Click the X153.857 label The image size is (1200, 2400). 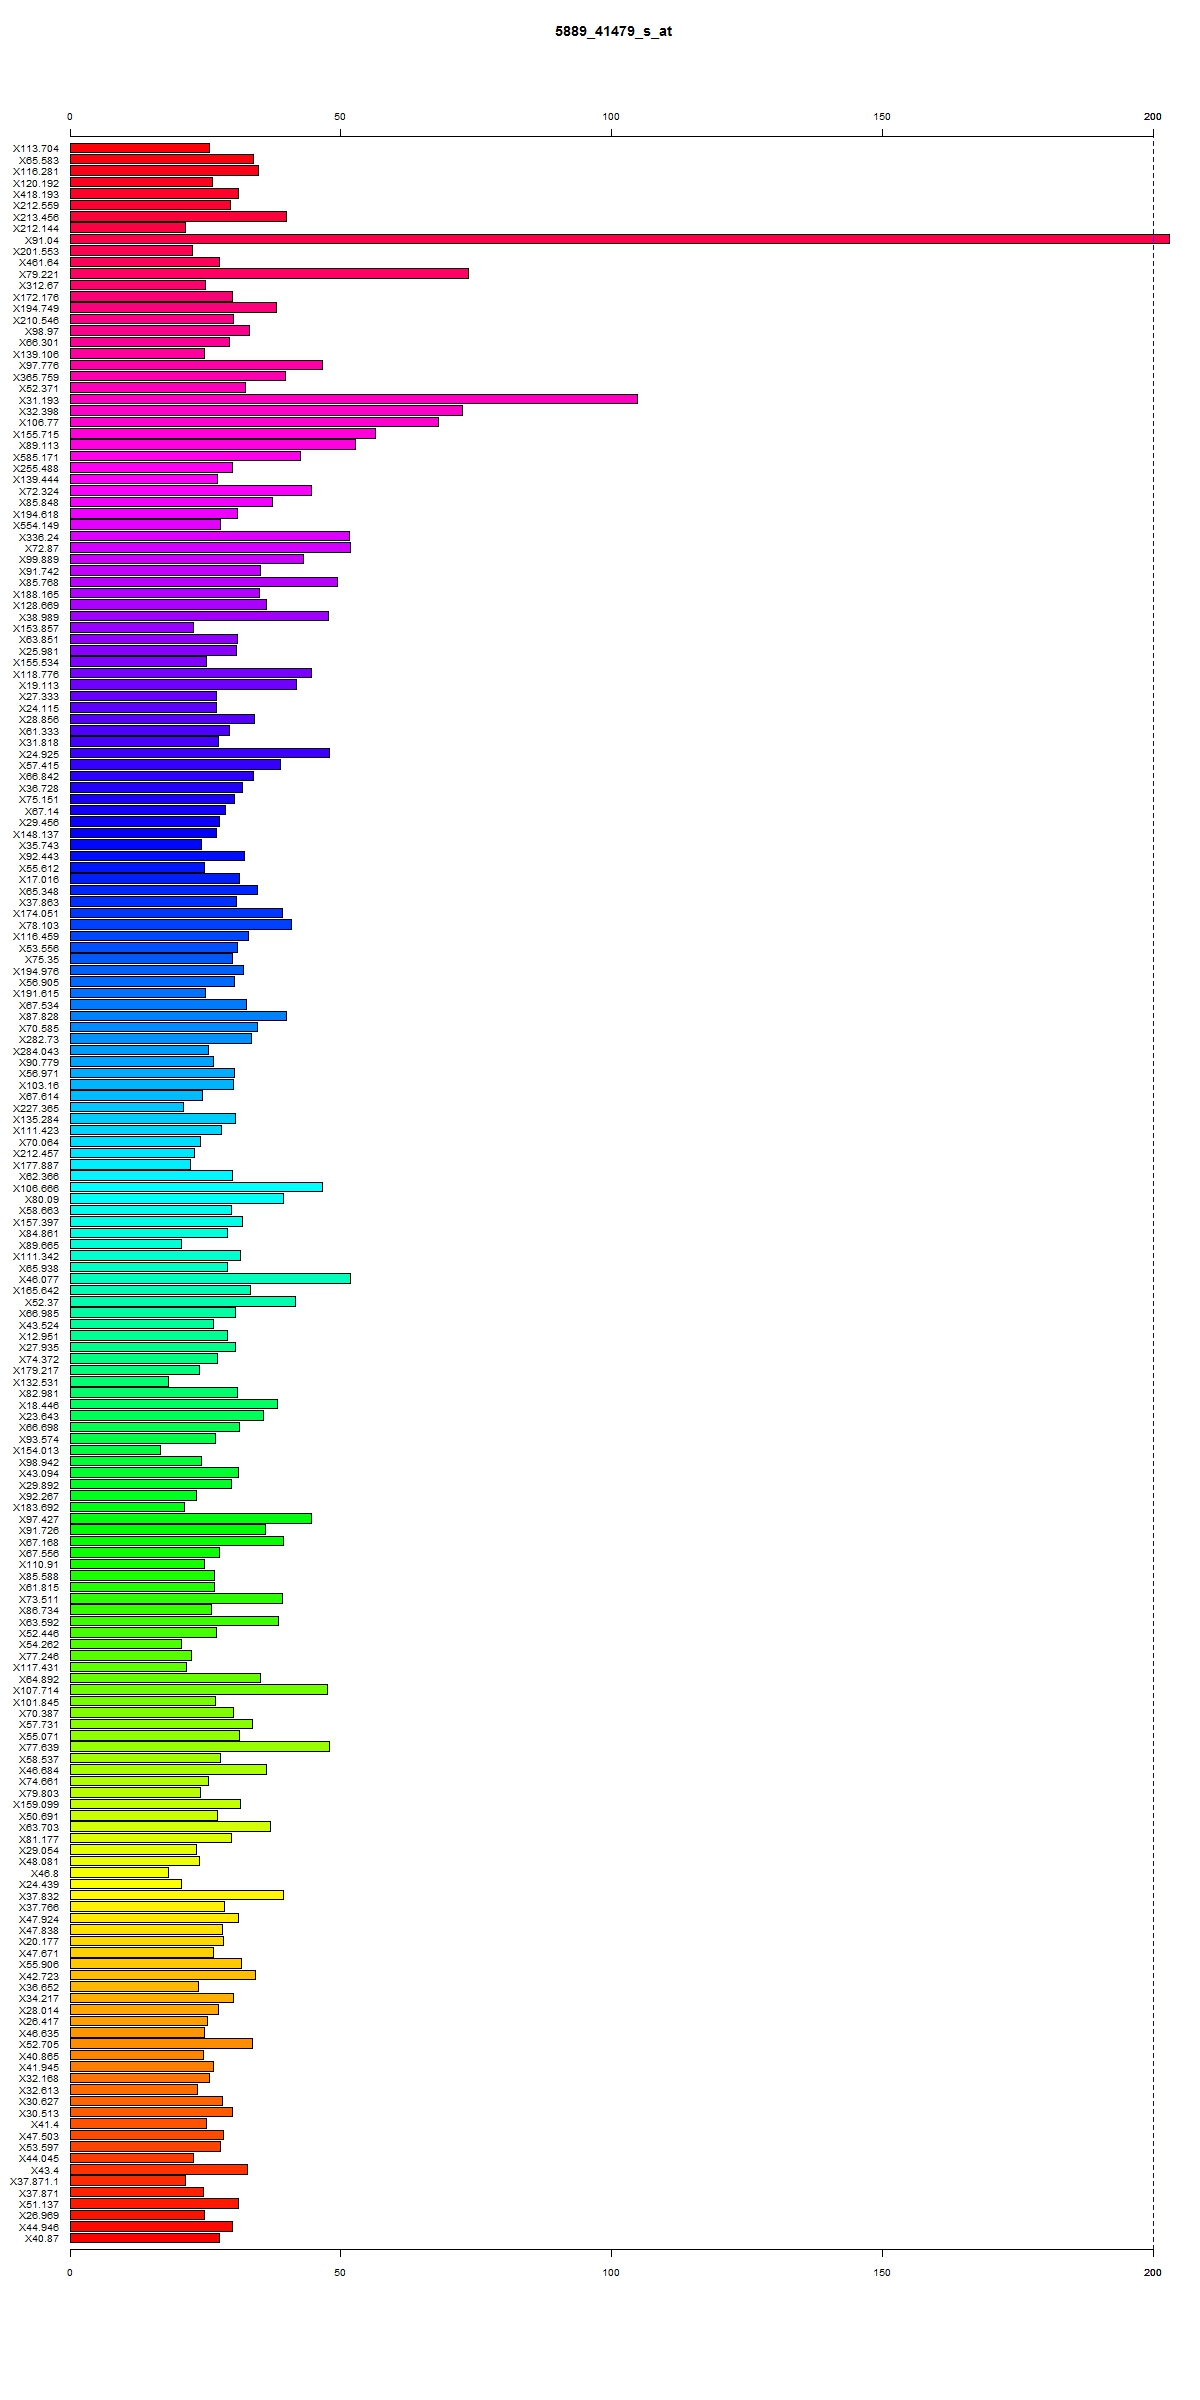(36, 628)
